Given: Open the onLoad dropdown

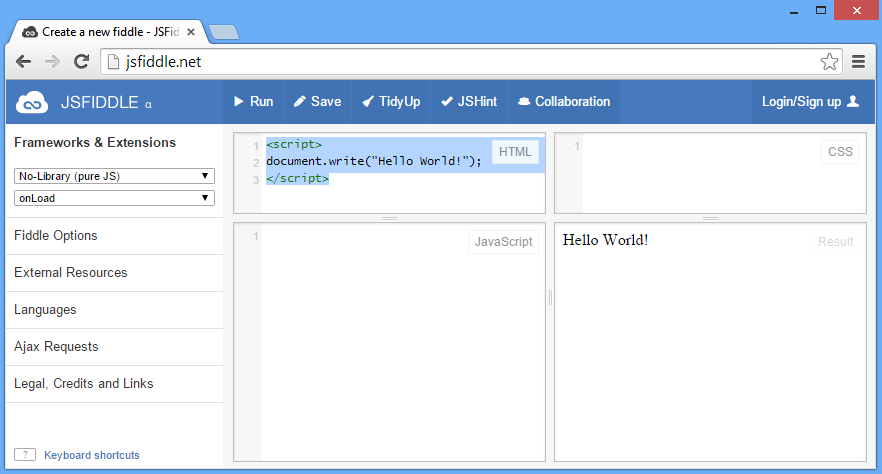Looking at the screenshot, I should point(114,198).
